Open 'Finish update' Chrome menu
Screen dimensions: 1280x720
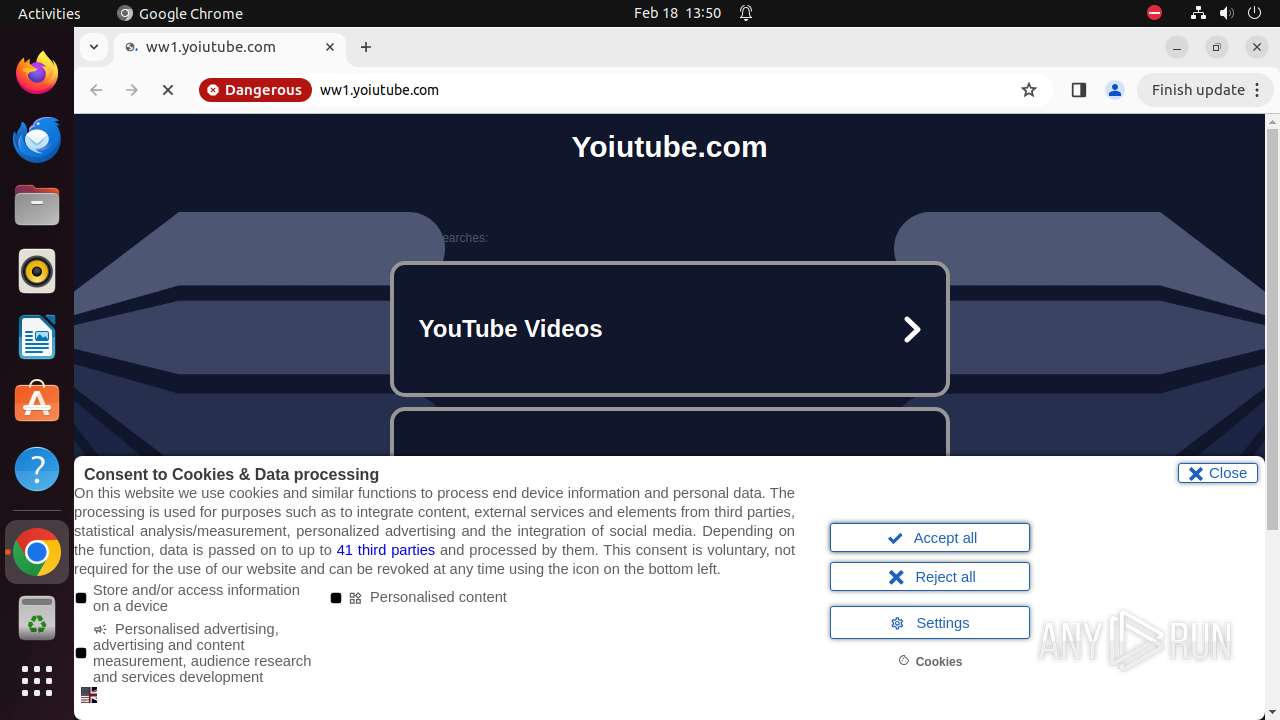click(1205, 90)
